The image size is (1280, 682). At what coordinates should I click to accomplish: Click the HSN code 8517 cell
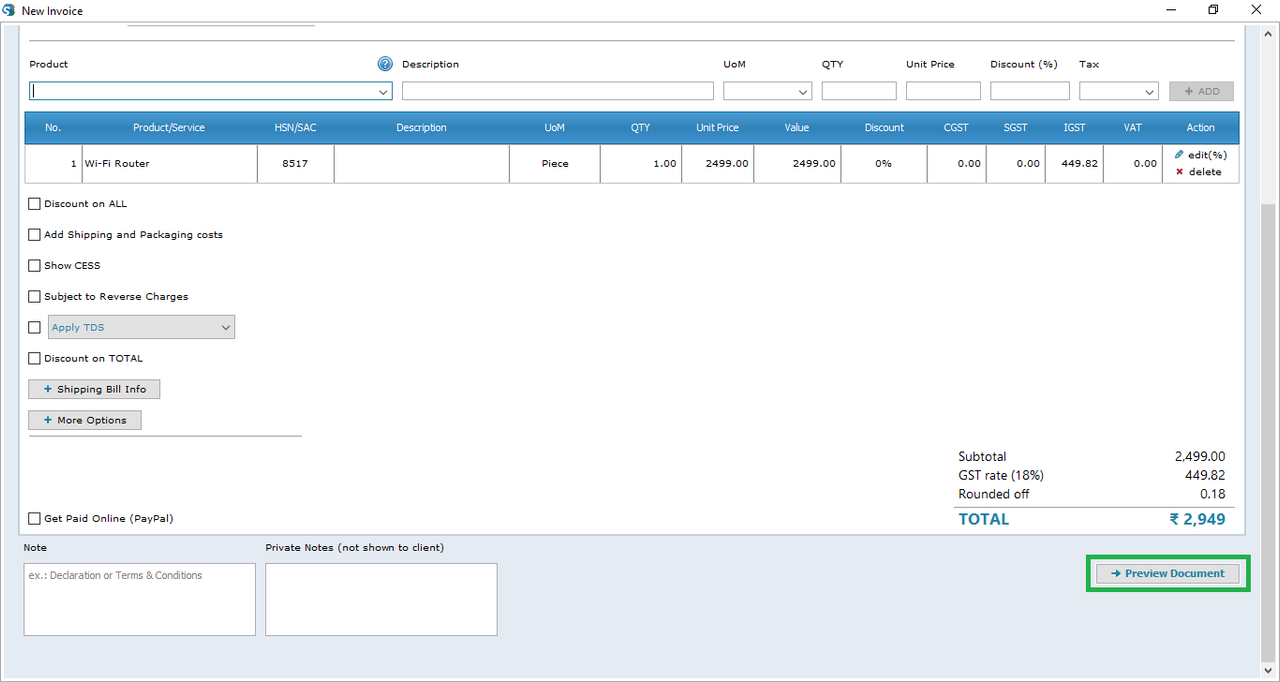tap(295, 164)
